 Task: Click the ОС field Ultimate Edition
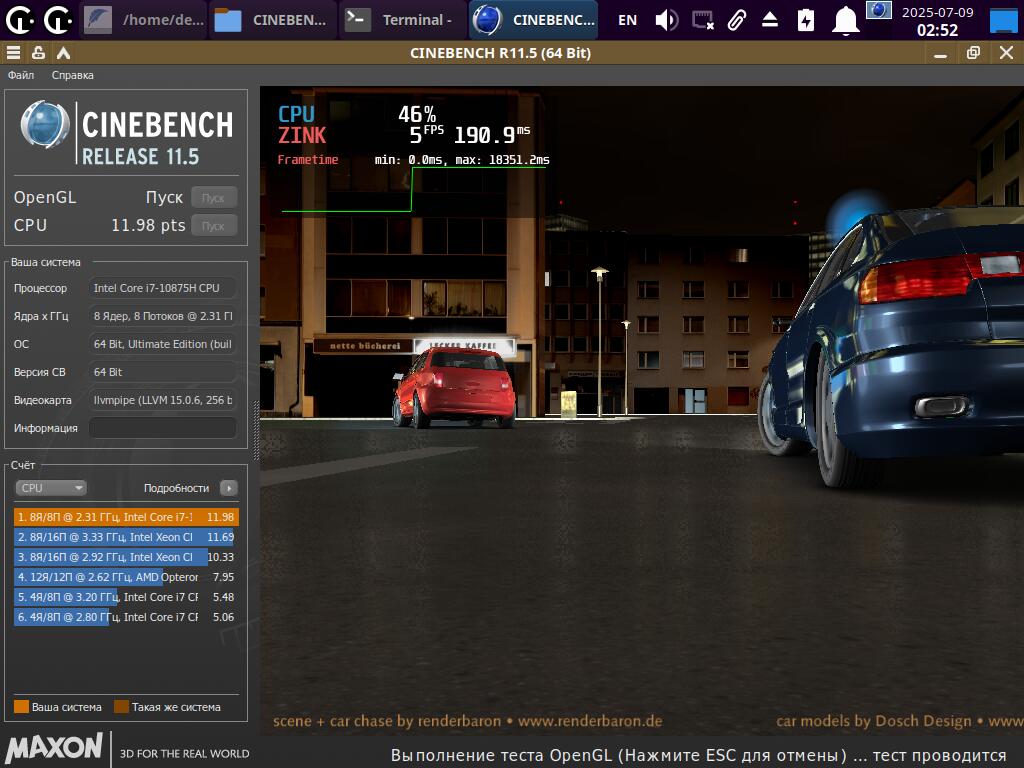point(162,344)
